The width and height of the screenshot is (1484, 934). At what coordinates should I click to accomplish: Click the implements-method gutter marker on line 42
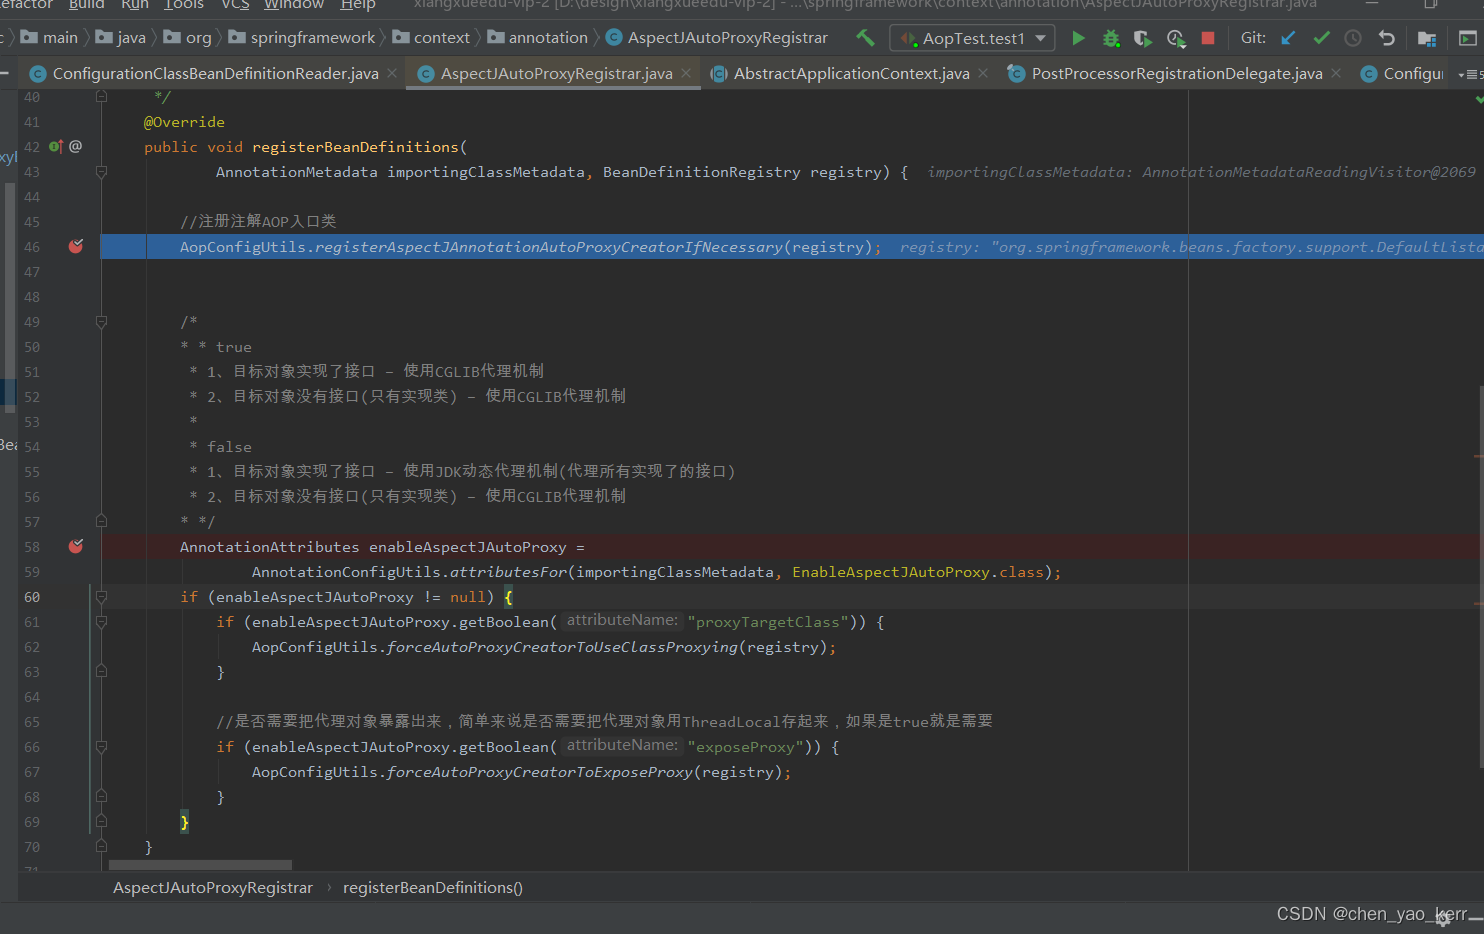tap(56, 147)
